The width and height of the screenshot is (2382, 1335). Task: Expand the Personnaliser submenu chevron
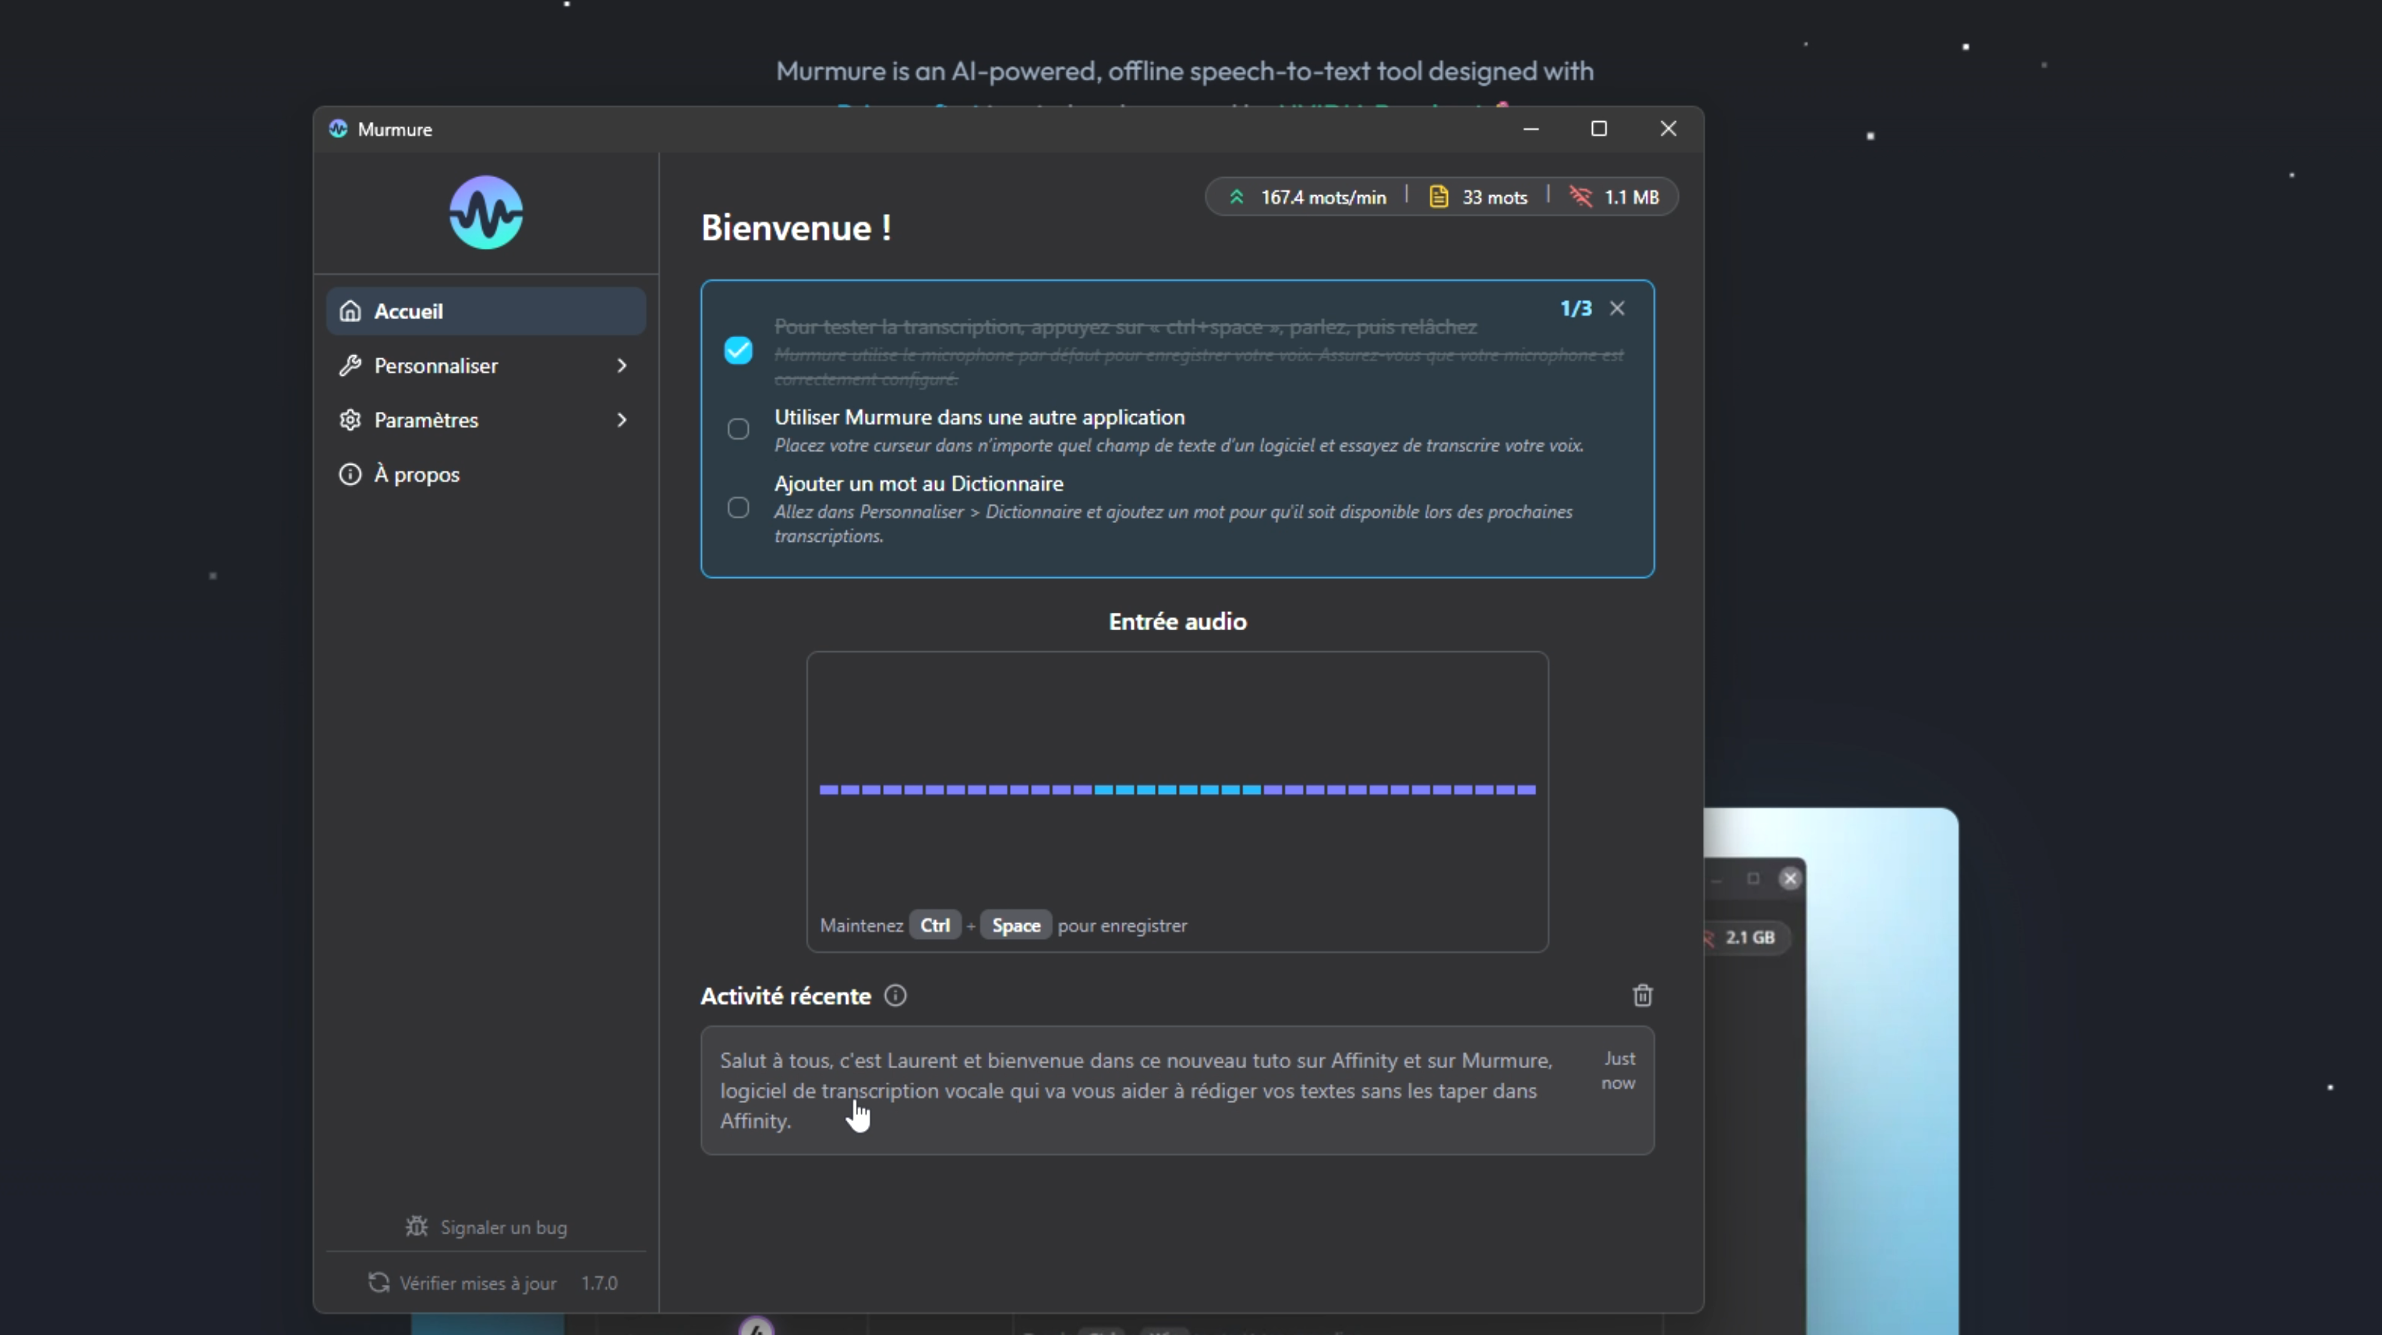click(621, 366)
